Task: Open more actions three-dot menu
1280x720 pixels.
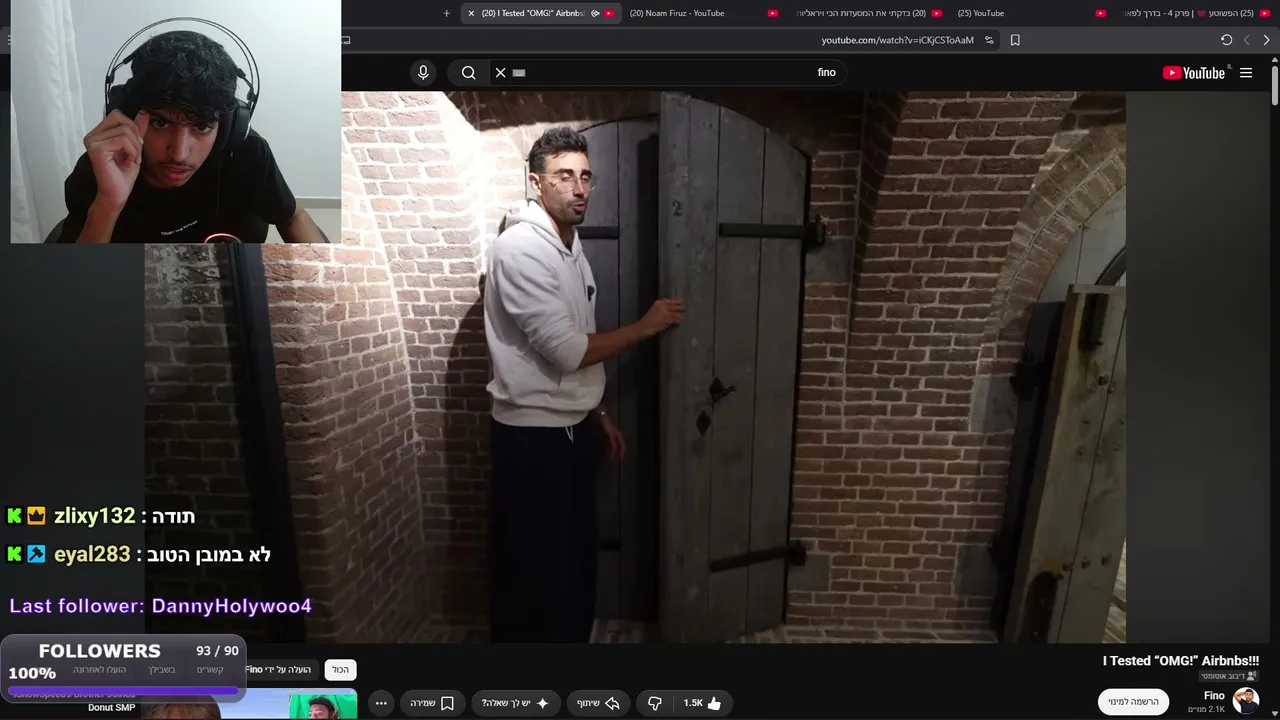Action: click(x=381, y=703)
